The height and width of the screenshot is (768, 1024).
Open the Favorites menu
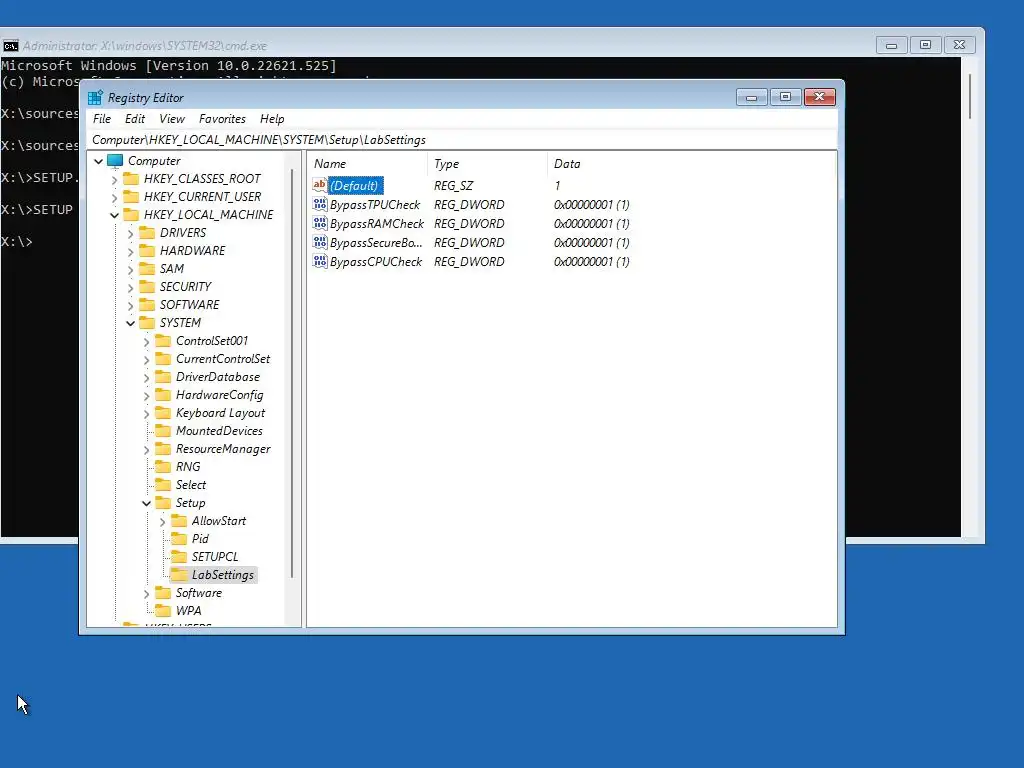pos(222,119)
